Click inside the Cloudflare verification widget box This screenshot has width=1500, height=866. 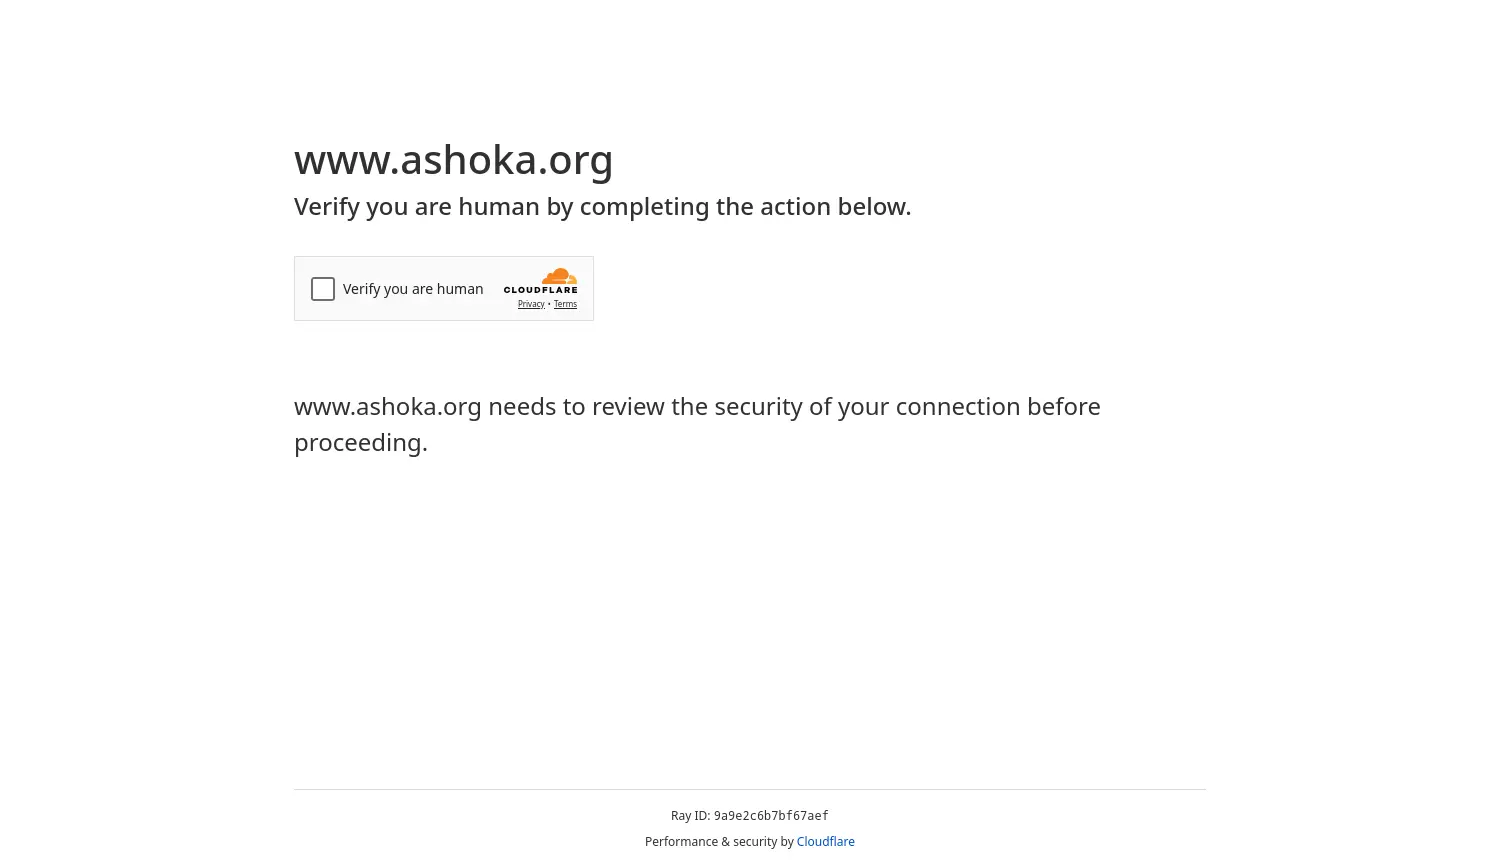[x=443, y=288]
